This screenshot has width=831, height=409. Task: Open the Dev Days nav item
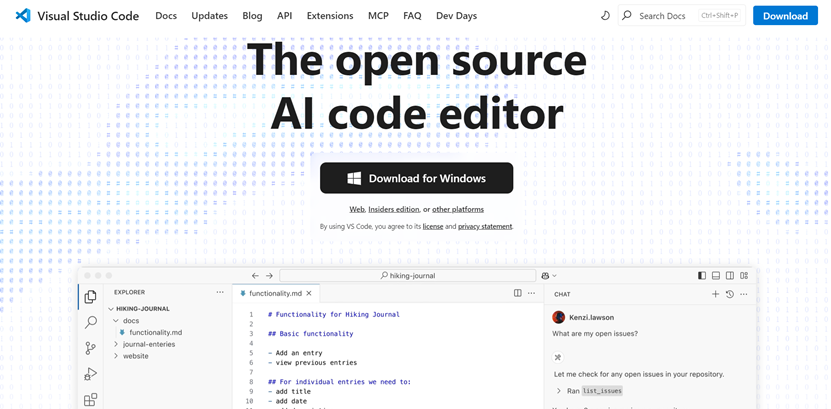tap(456, 16)
